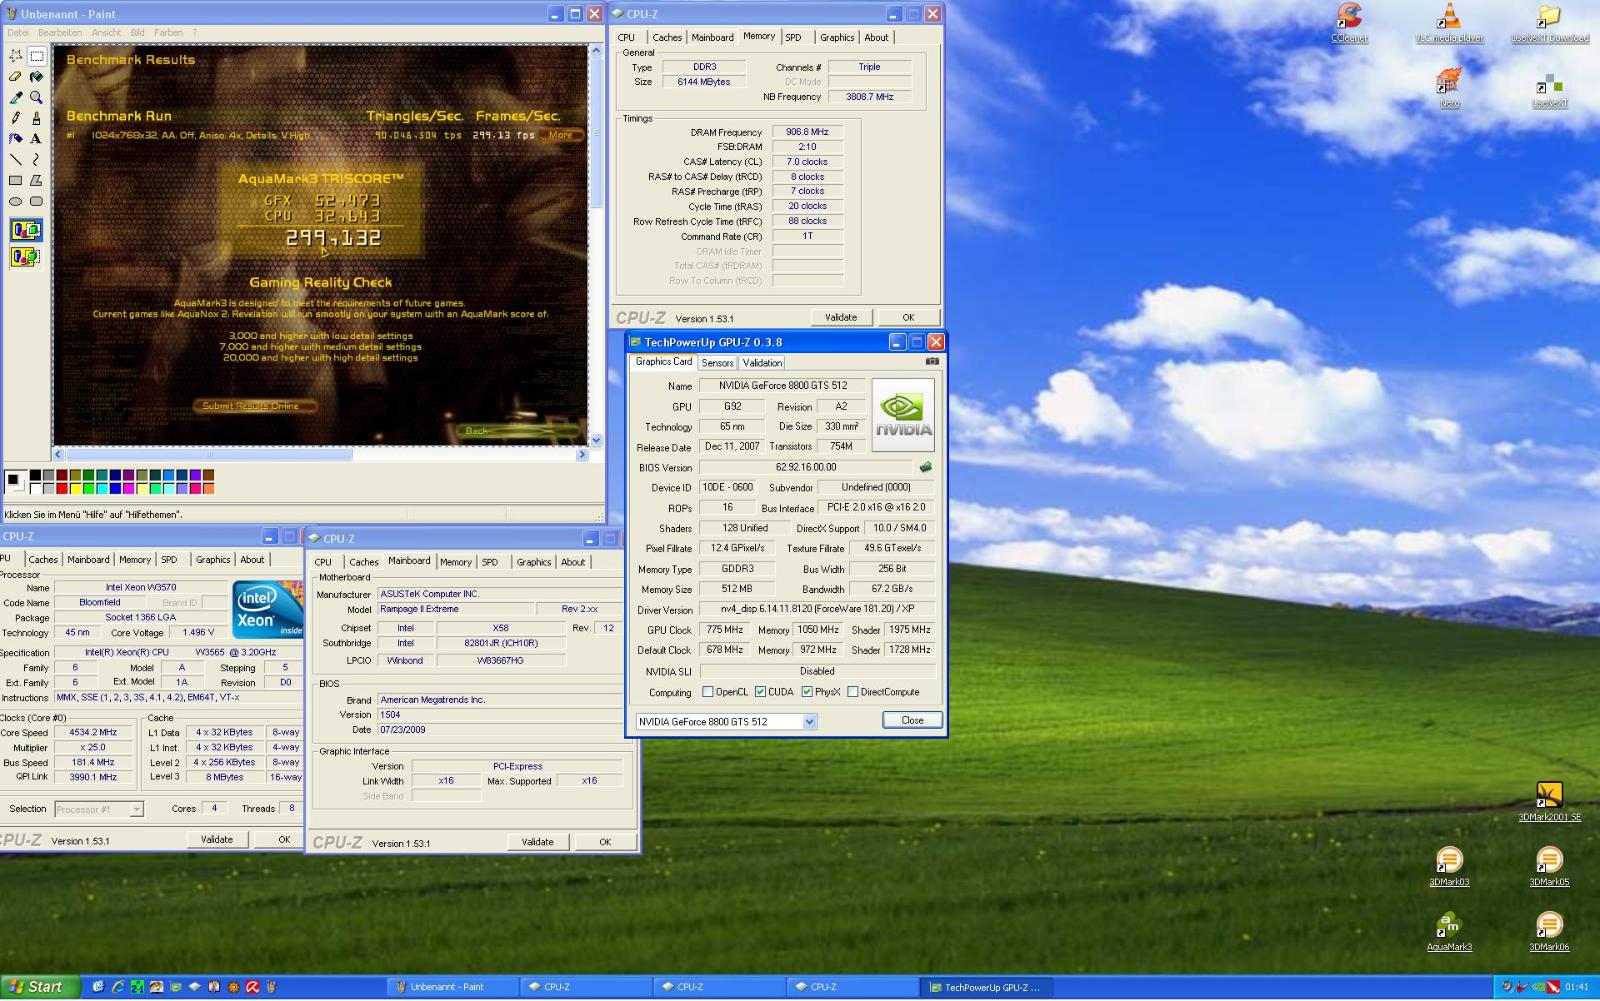Select the rectangular Select tool in Paint

pos(36,57)
